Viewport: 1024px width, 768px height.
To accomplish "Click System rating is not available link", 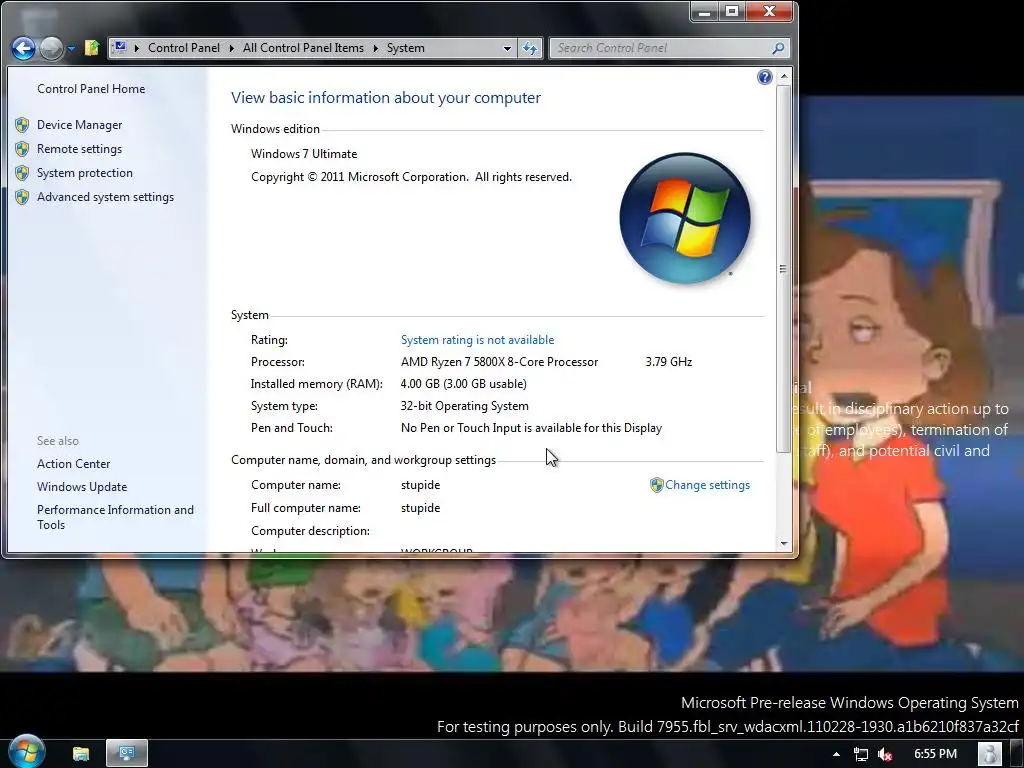I will (477, 340).
